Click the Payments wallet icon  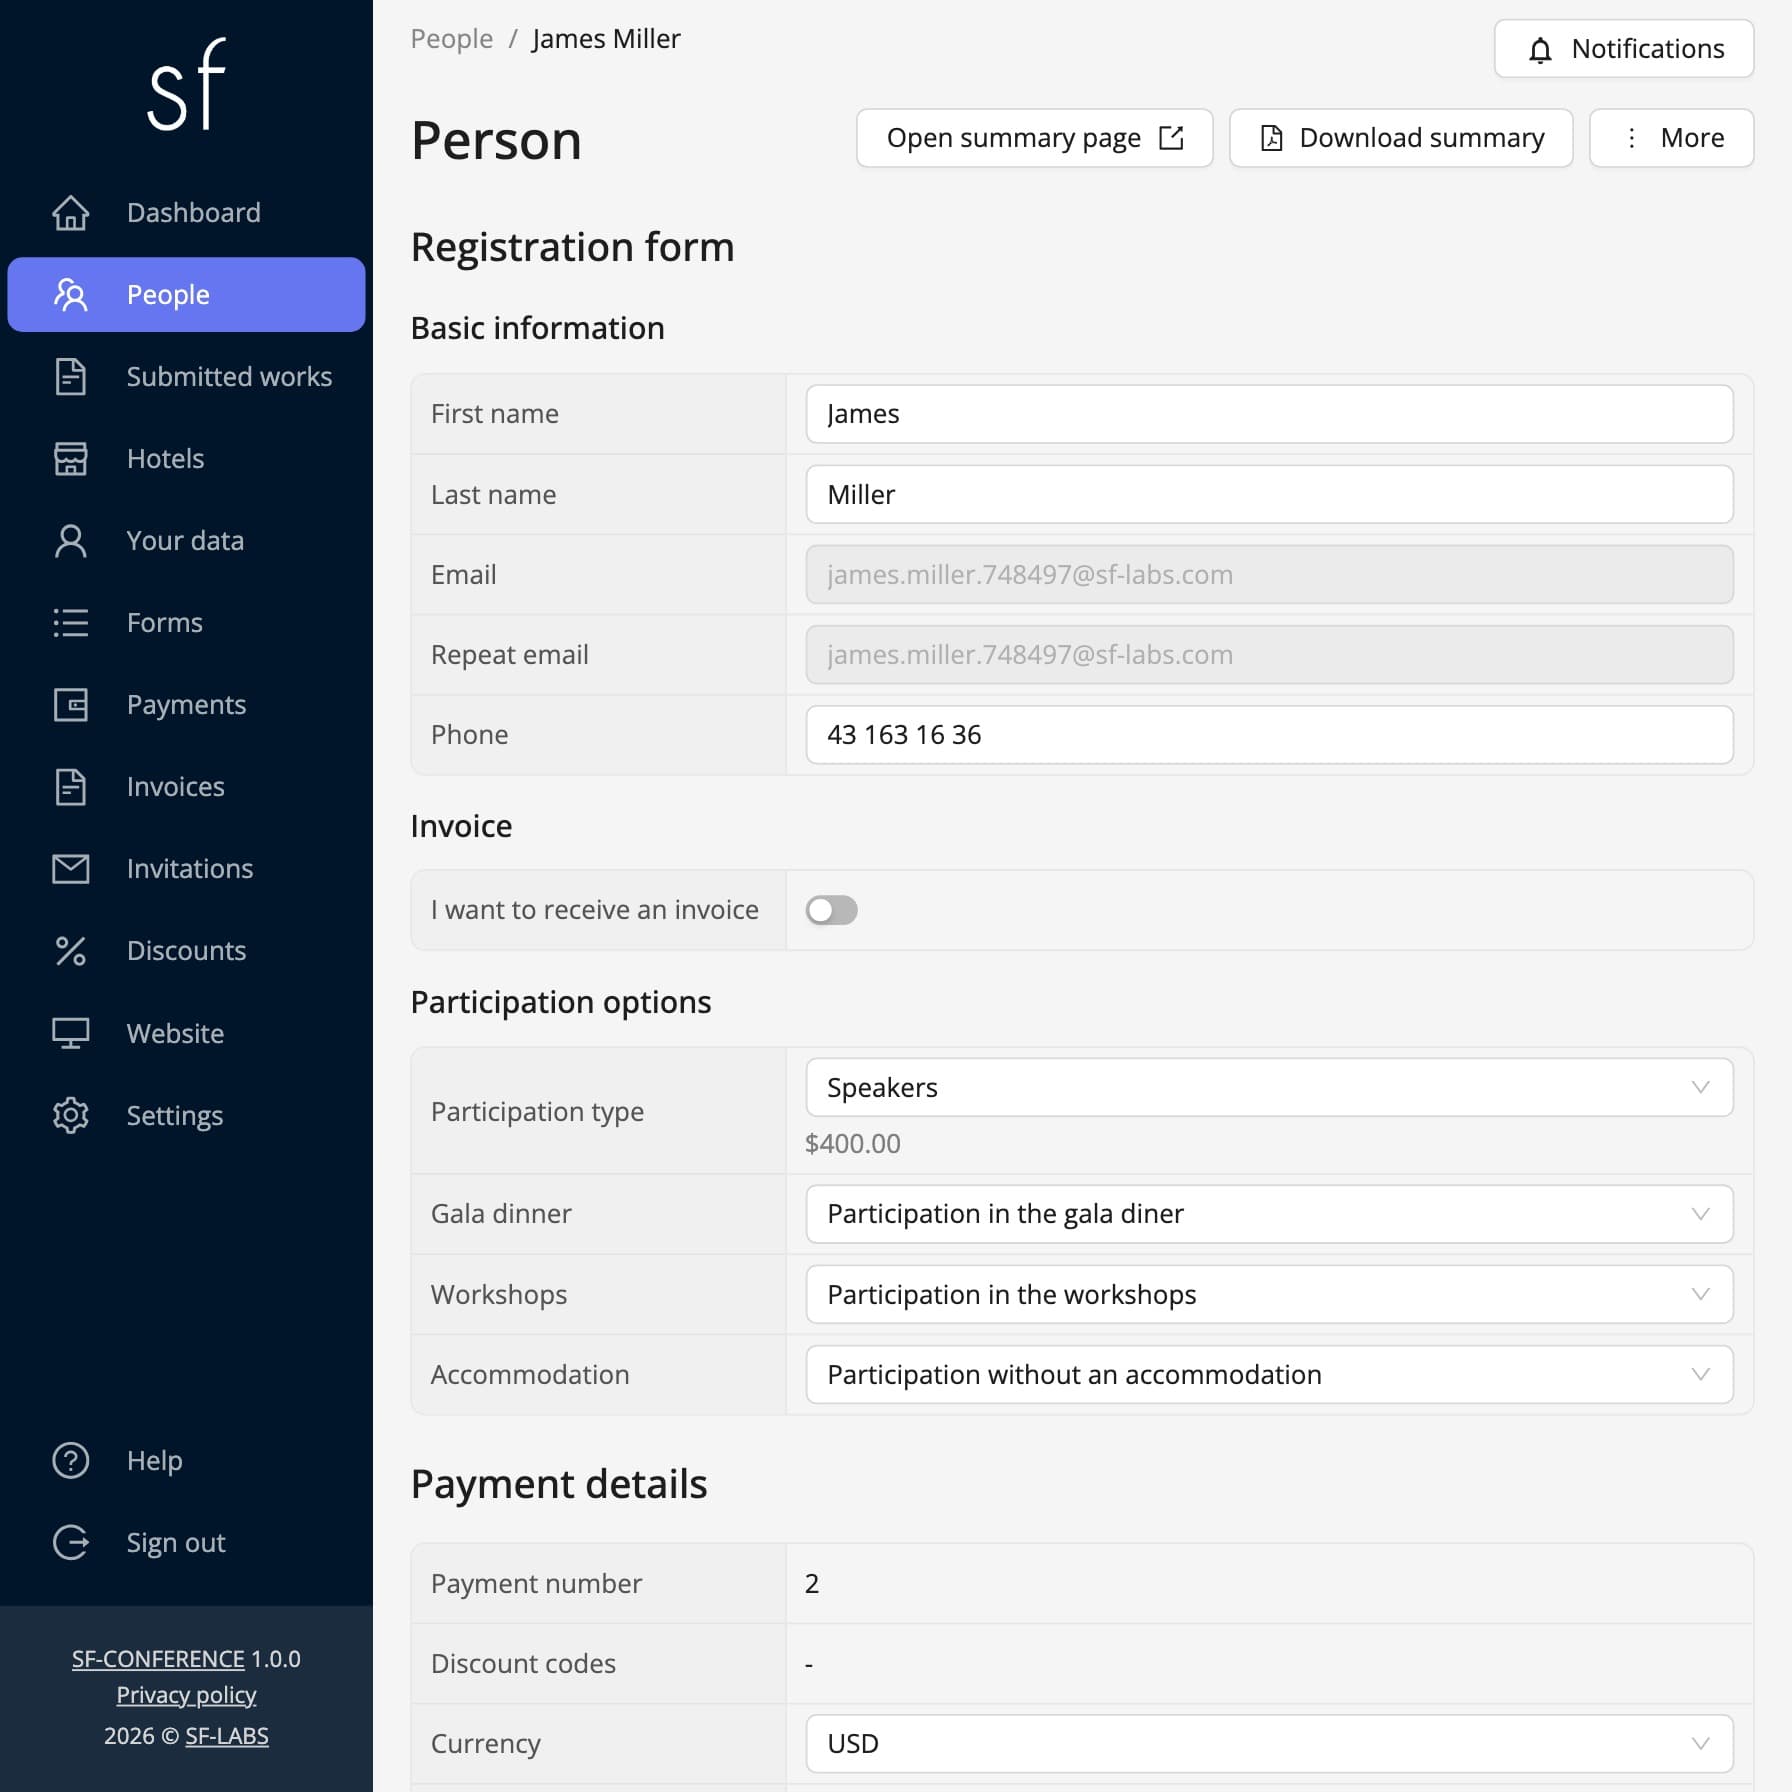click(x=70, y=705)
